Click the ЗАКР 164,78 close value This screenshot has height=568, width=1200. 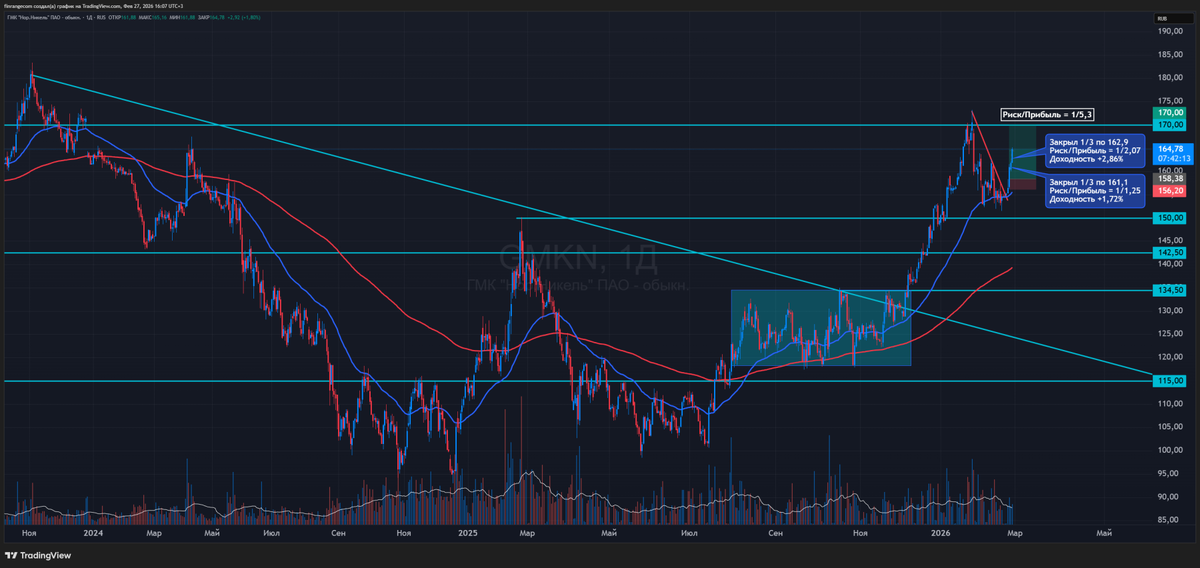click(211, 18)
